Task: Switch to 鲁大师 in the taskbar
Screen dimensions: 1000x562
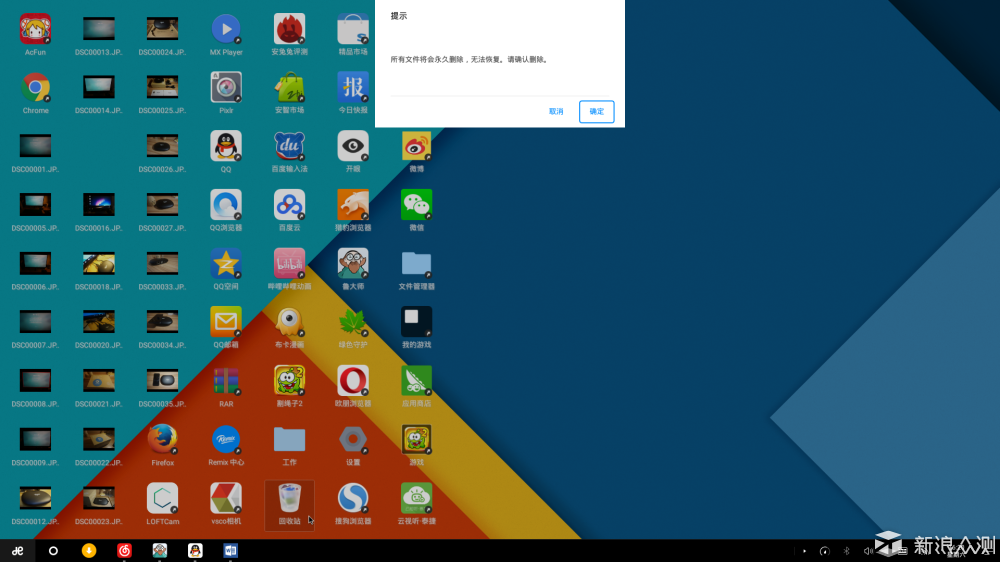Action: point(159,551)
